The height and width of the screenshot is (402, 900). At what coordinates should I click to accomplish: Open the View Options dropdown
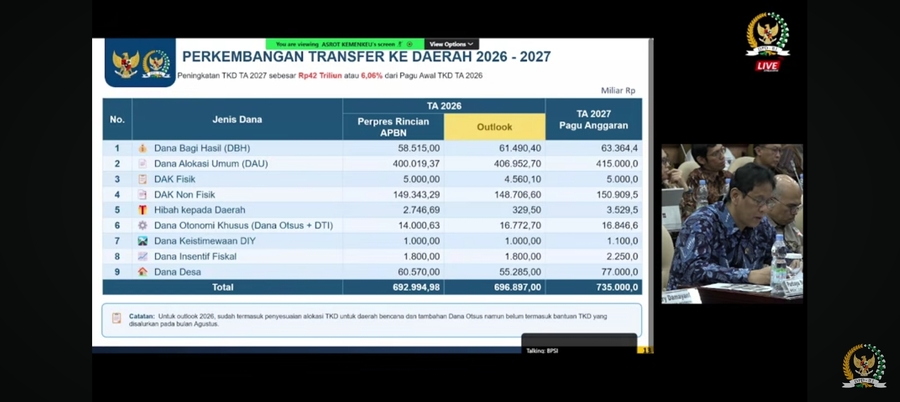(x=451, y=44)
